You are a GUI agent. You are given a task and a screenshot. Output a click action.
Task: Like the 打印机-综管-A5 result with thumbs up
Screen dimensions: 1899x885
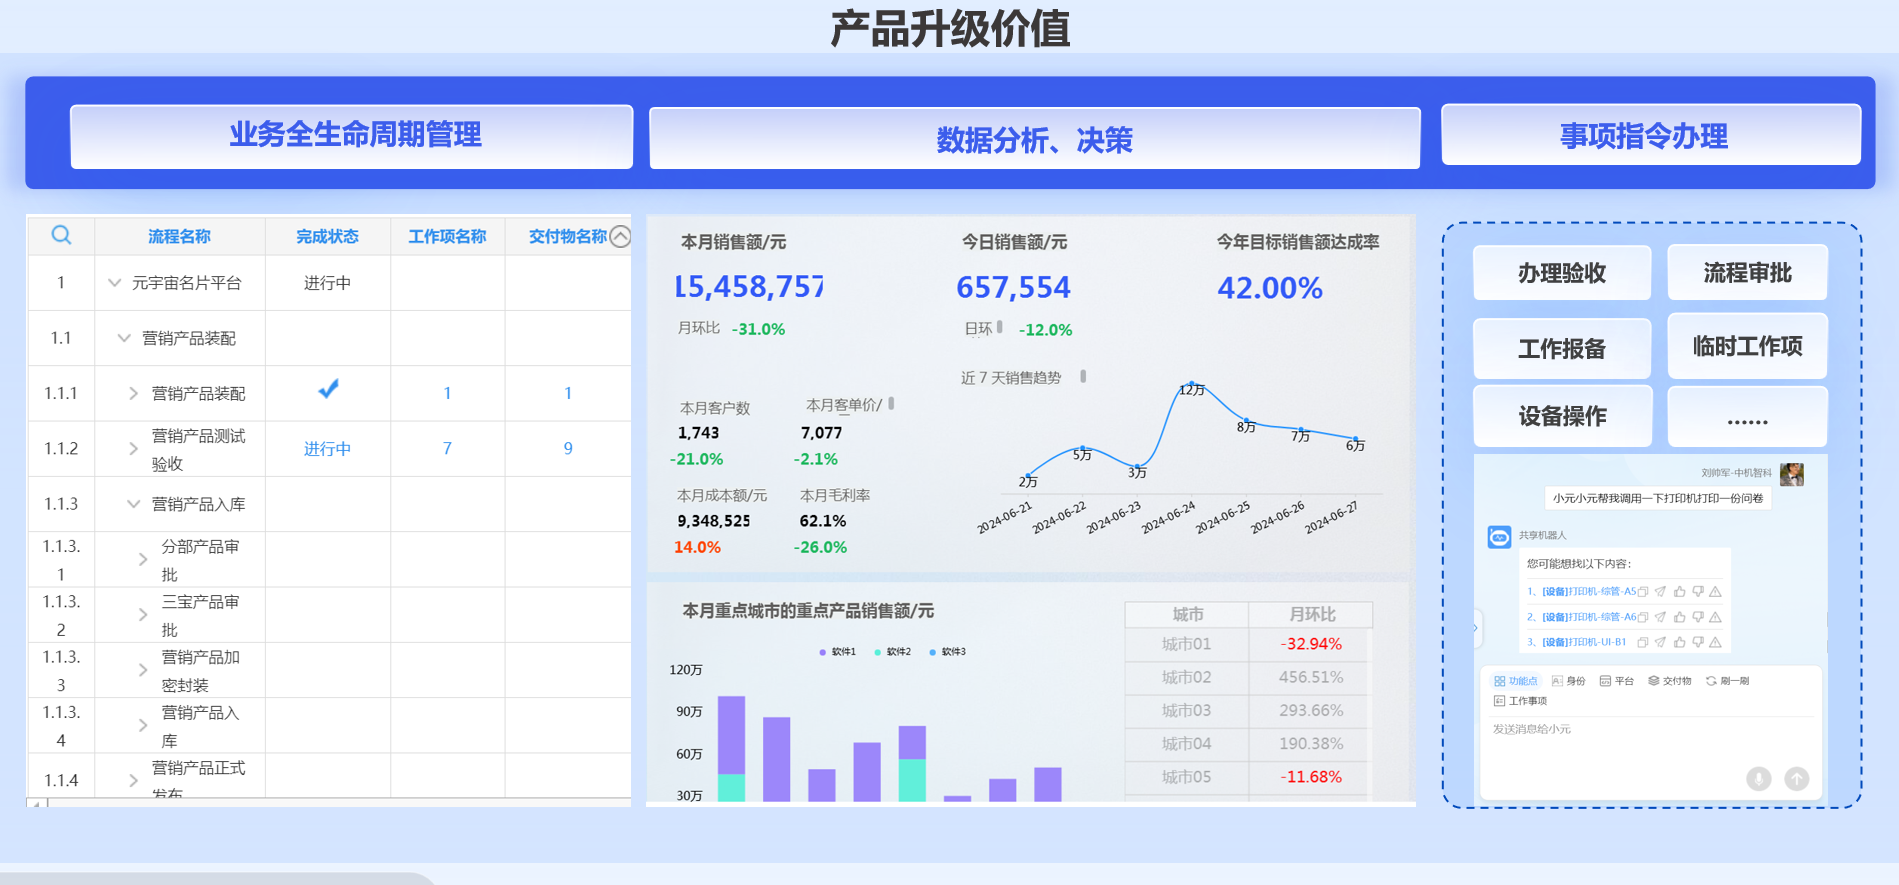coord(1679,592)
